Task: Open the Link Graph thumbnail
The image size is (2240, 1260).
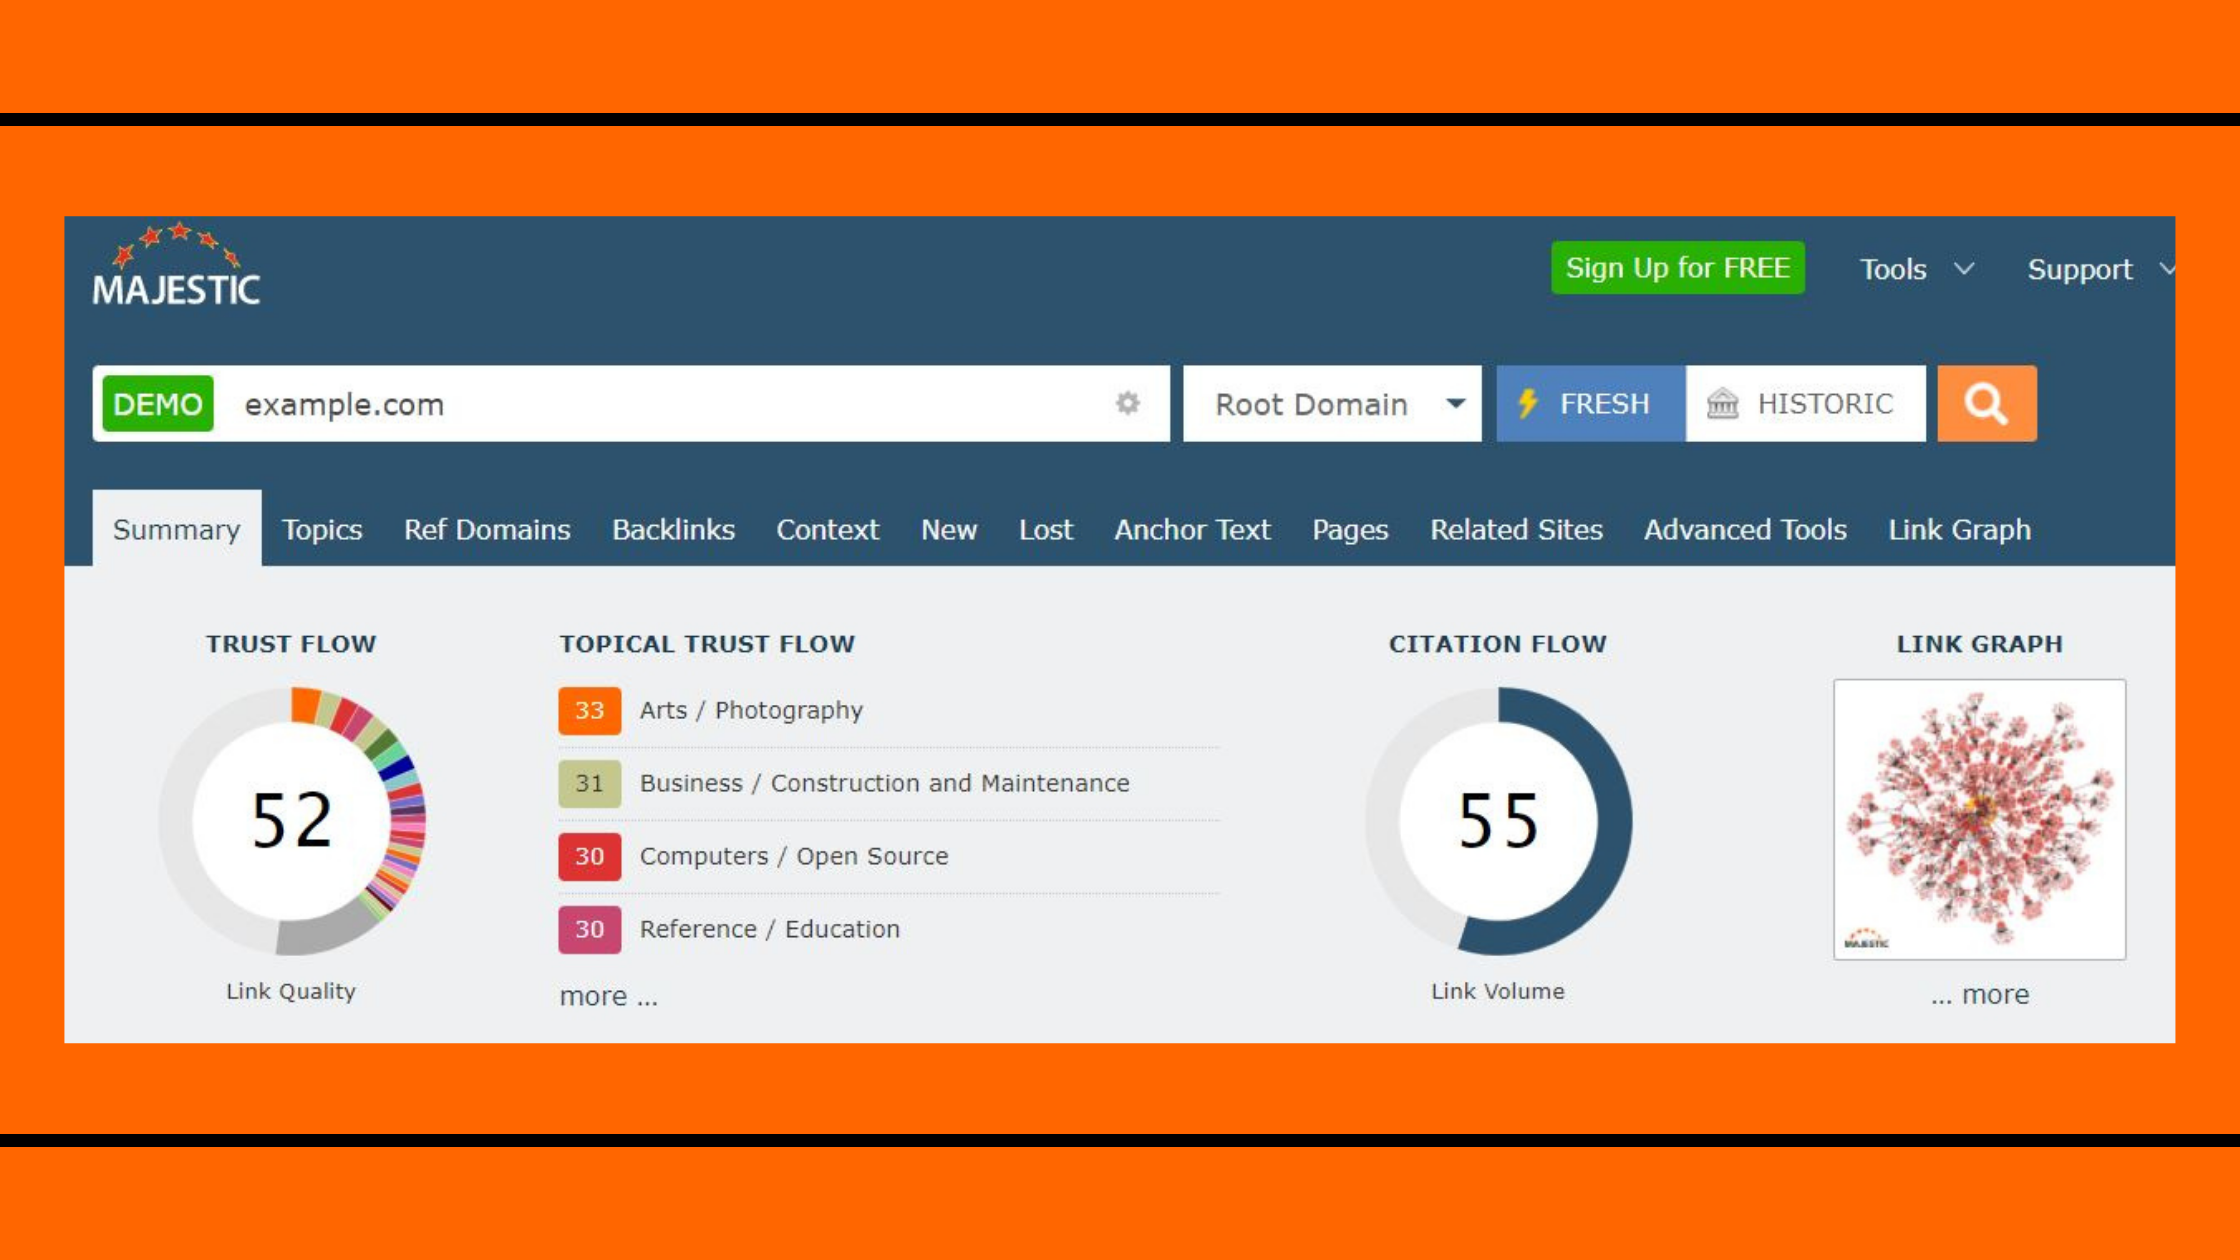Action: coord(1979,819)
